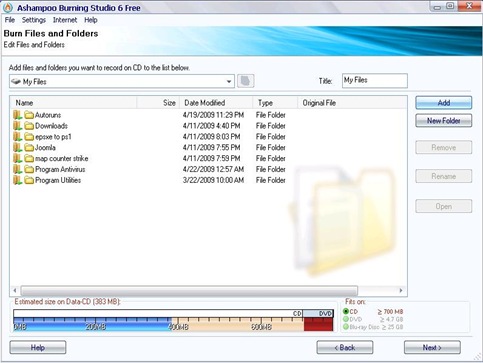The width and height of the screenshot is (483, 363).
Task: Open the Help menu
Action: (x=91, y=20)
